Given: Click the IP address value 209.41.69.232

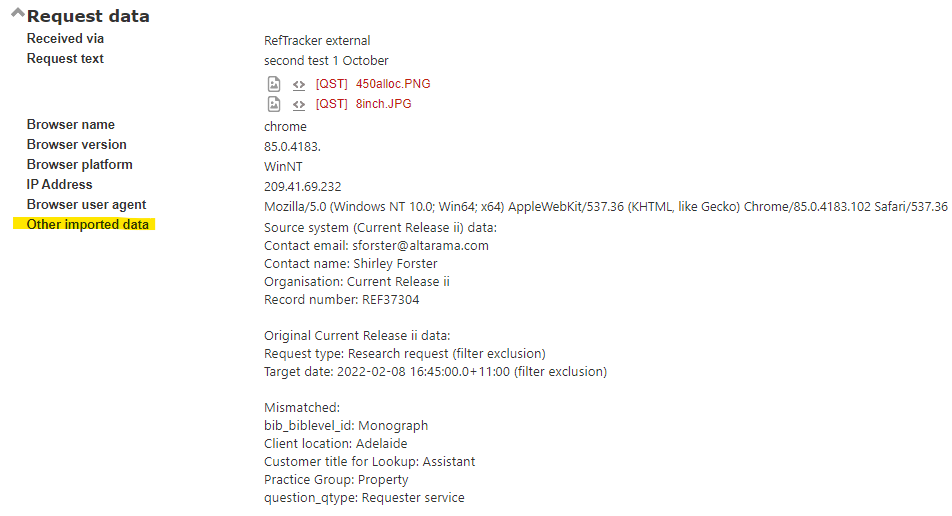Looking at the screenshot, I should click(x=302, y=187).
